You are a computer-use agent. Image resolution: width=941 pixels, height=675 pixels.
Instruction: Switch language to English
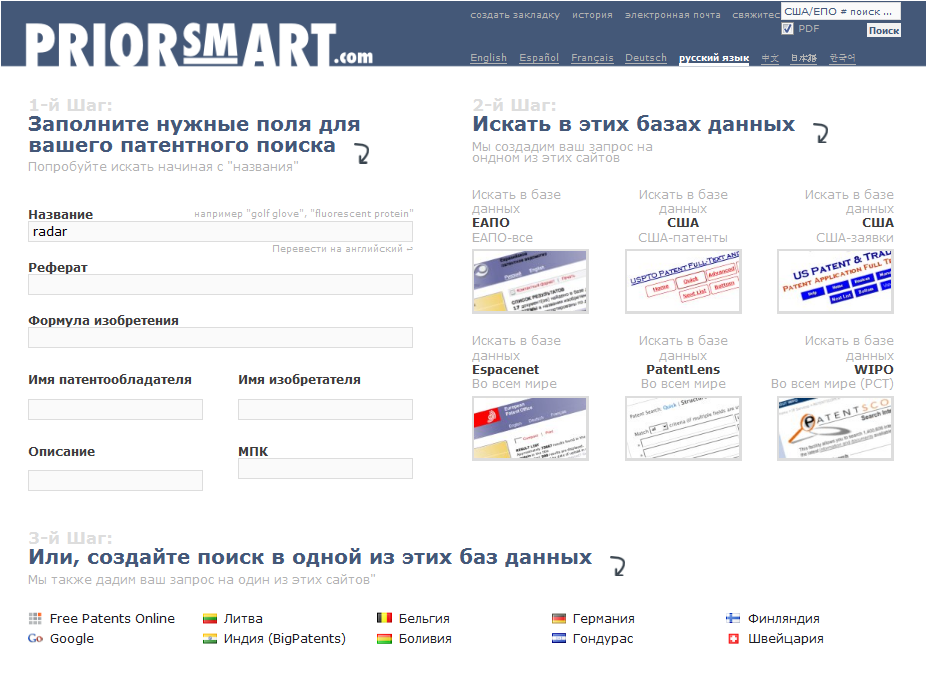click(x=489, y=58)
